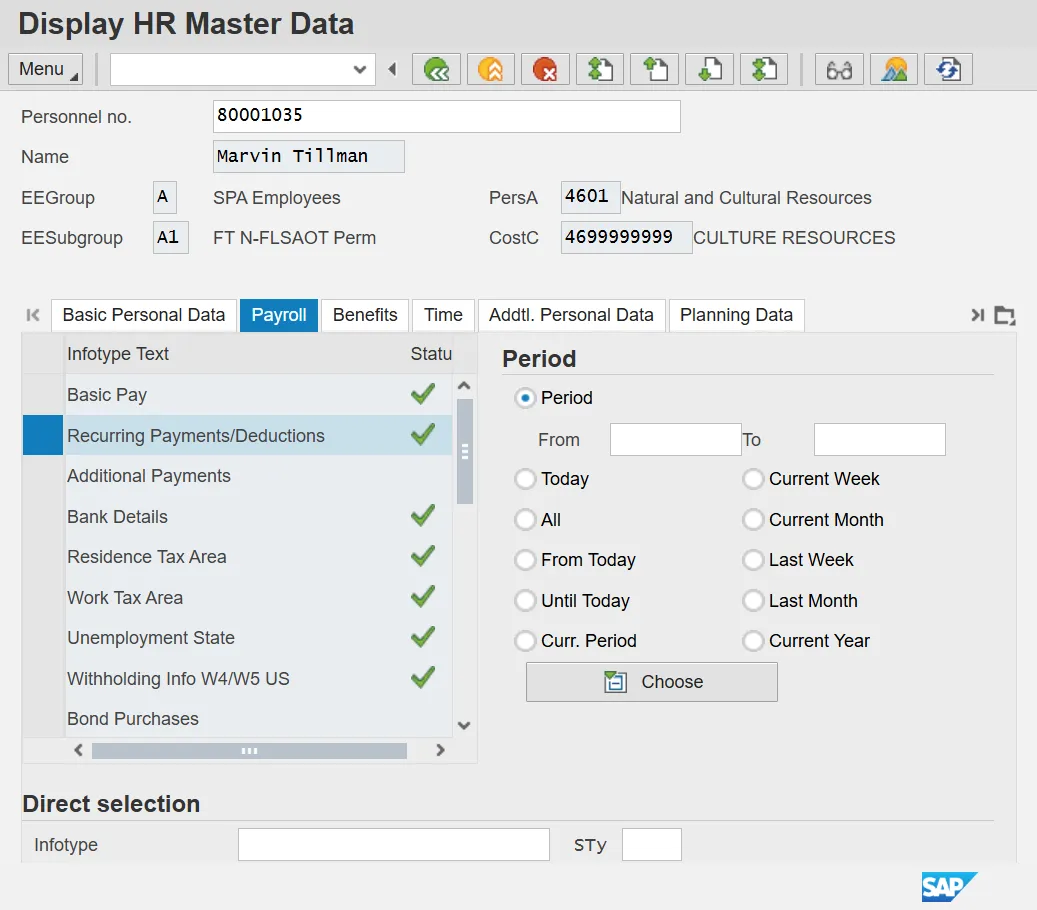Choose the Last Week period option

753,560
